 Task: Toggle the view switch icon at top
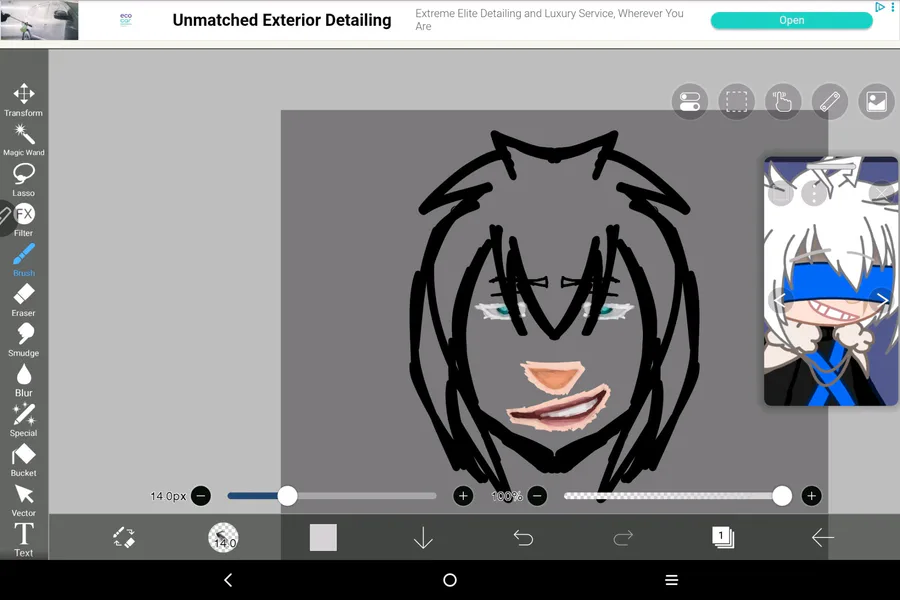click(689, 102)
